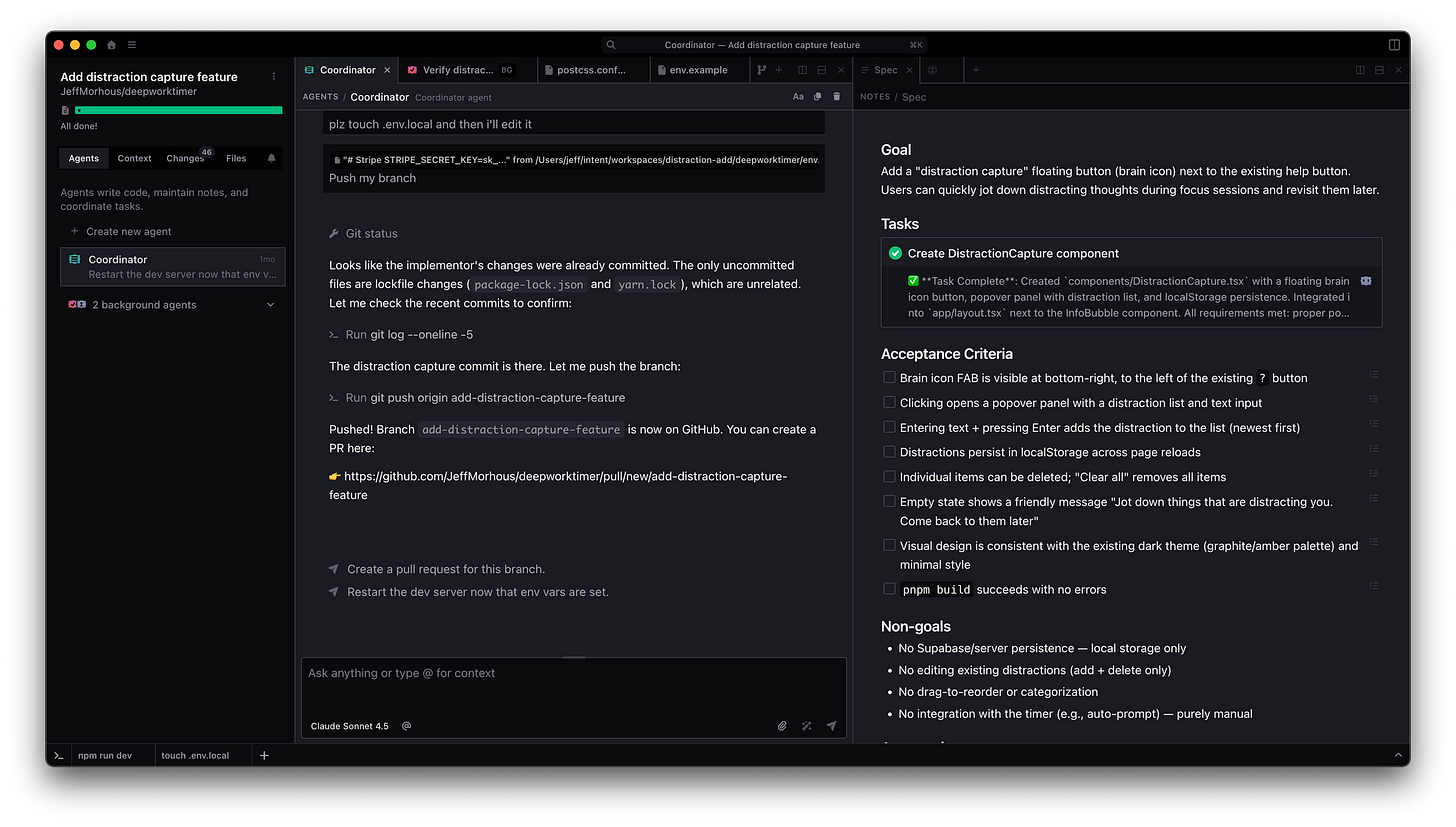This screenshot has width=1456, height=827.
Task: Open the Changes tab in the sidebar
Action: click(x=184, y=158)
